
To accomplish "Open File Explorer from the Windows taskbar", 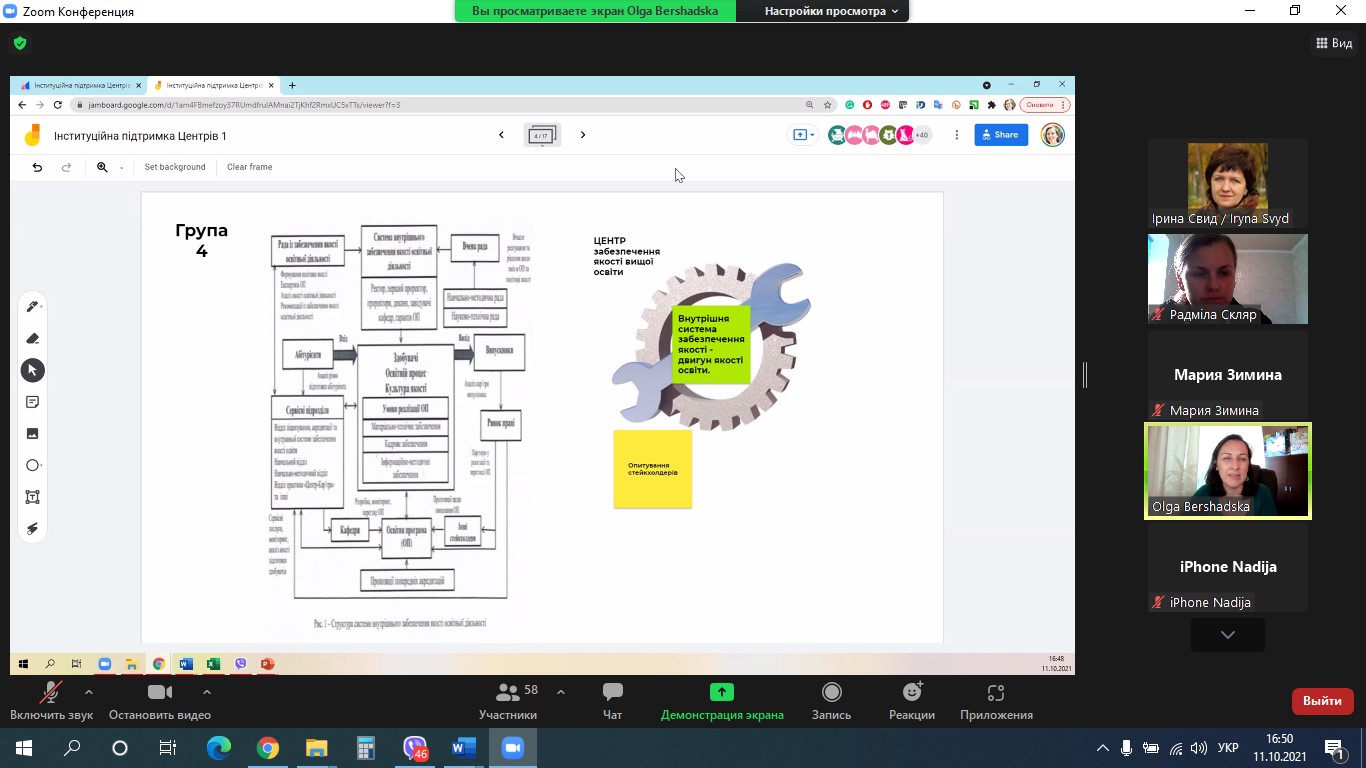I will (316, 748).
